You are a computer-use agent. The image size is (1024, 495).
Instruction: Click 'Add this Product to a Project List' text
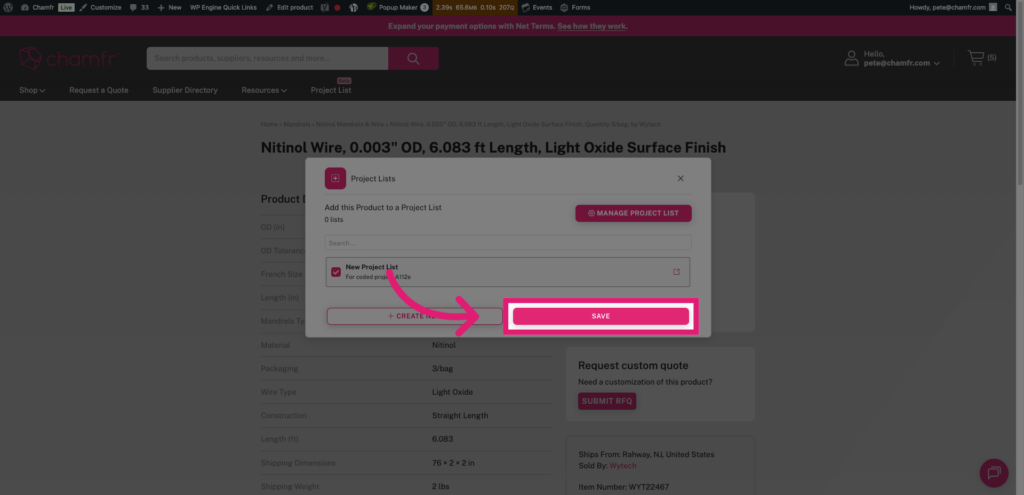pos(383,208)
